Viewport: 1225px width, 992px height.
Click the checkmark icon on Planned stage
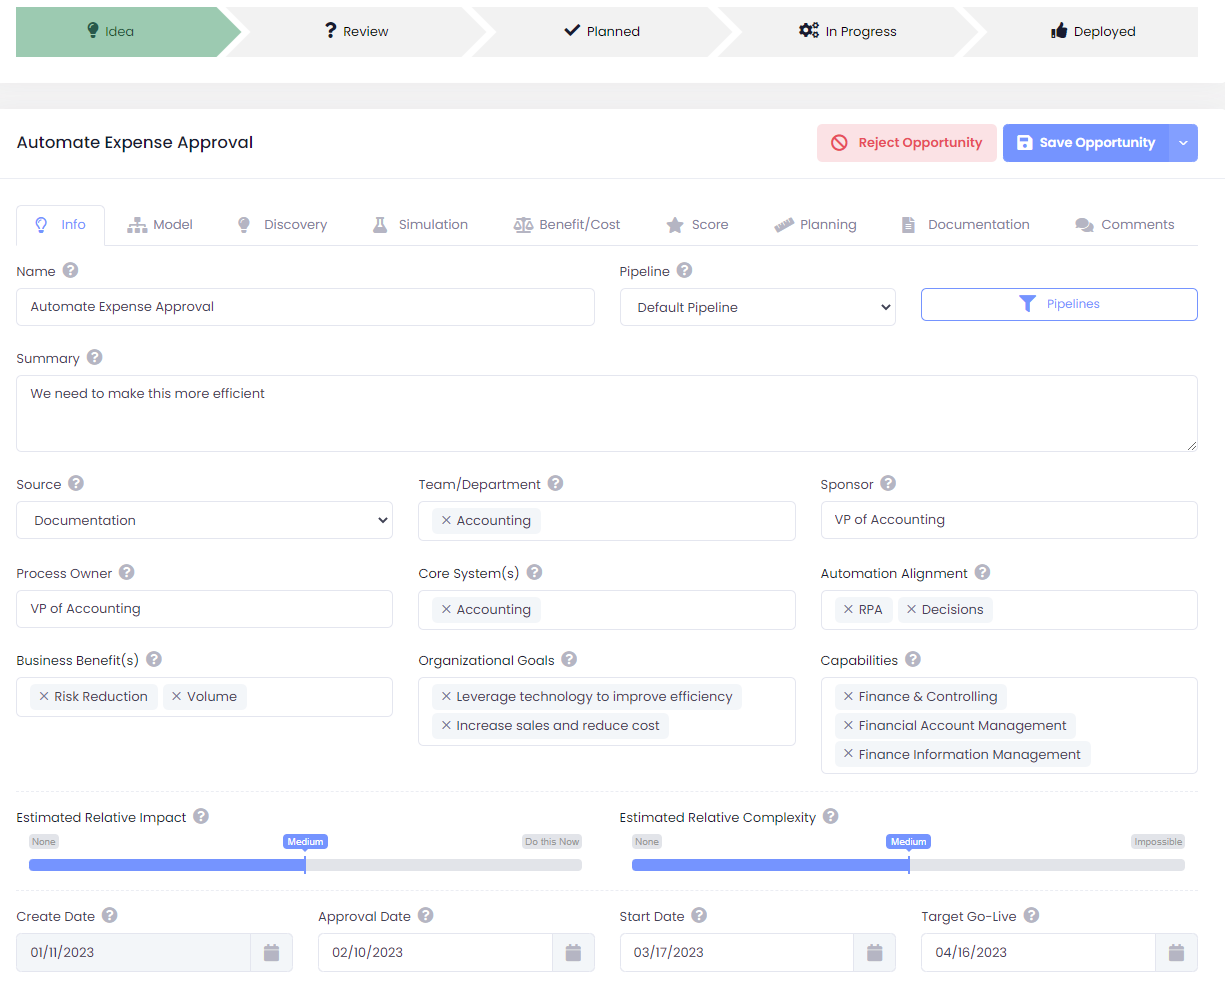click(x=574, y=31)
